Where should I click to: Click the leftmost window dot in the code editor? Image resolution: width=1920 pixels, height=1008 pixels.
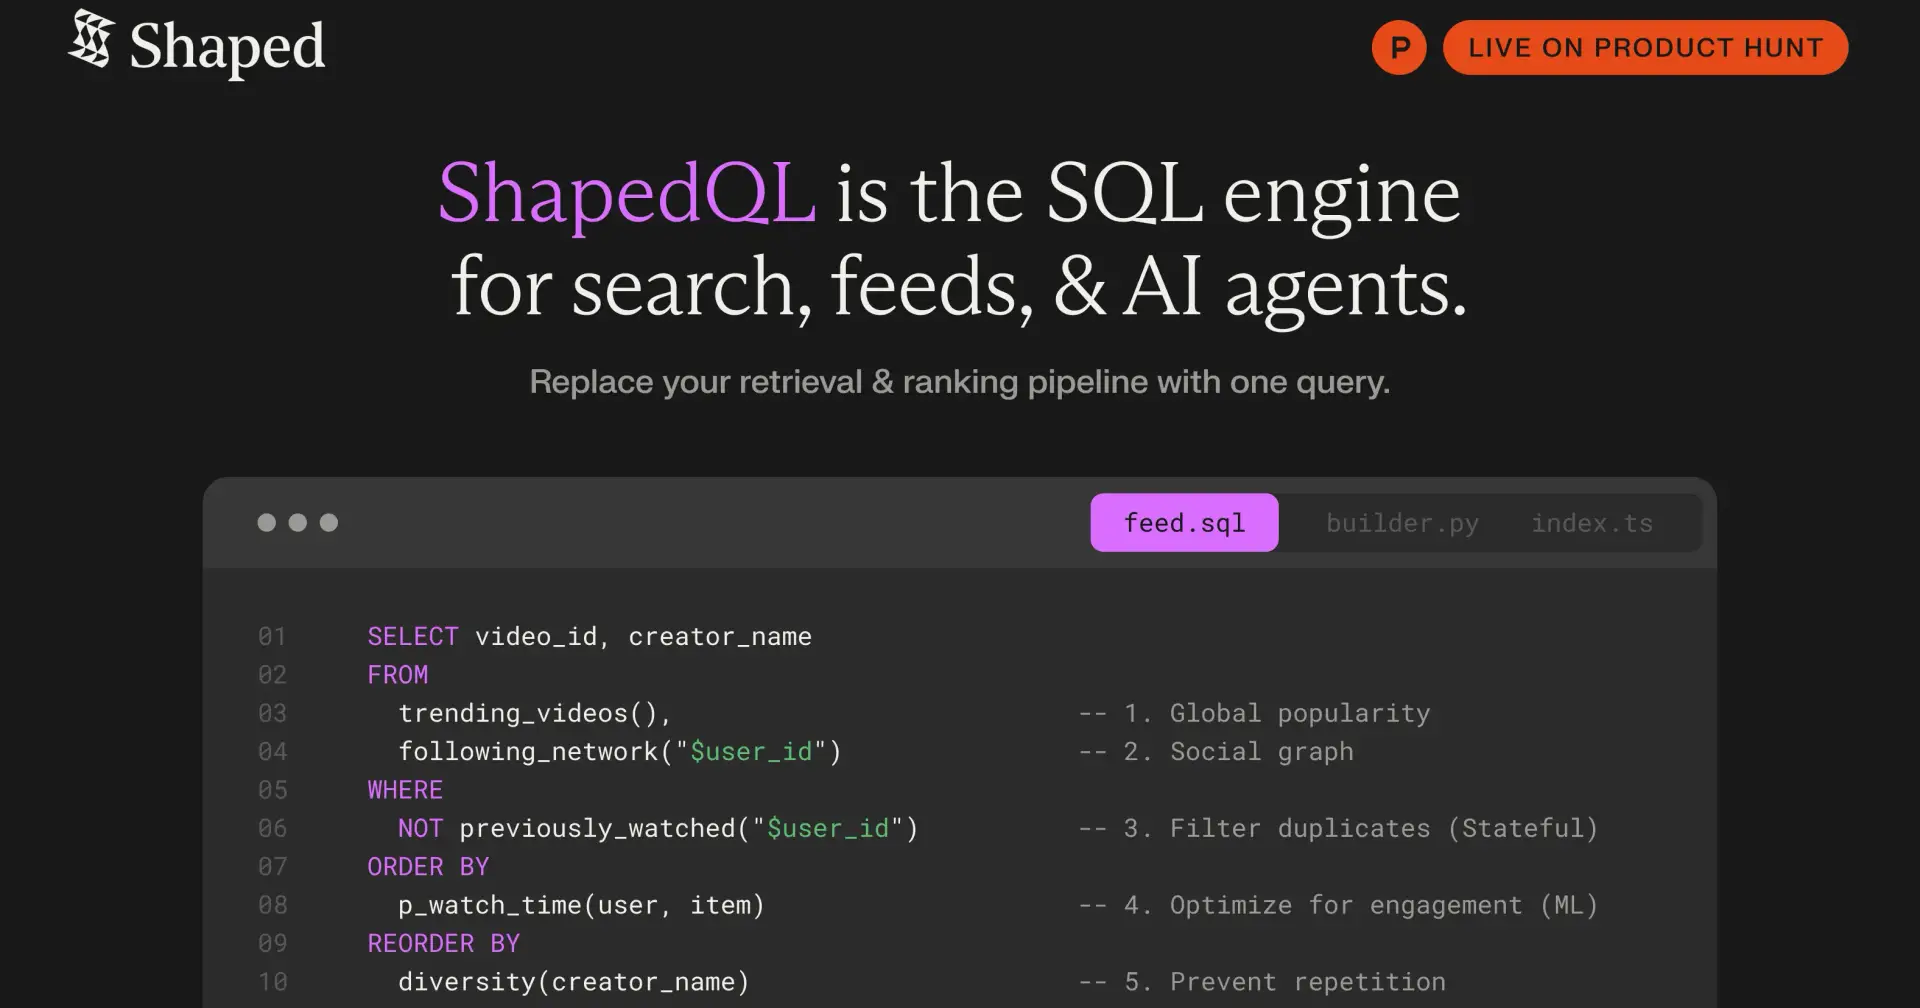coord(265,522)
